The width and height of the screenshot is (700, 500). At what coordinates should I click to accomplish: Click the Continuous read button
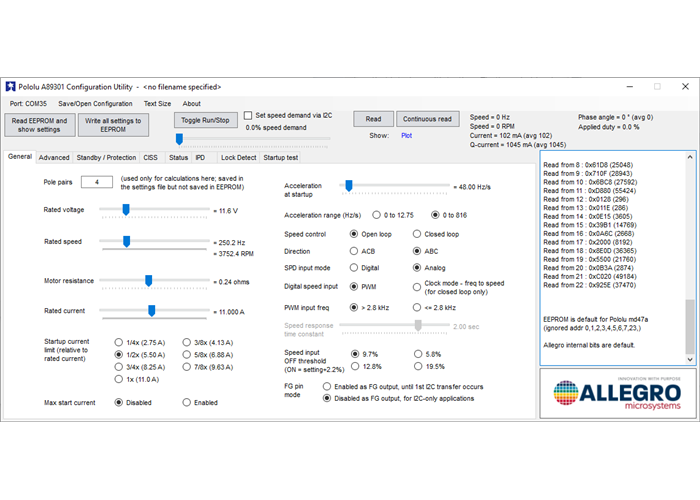(427, 119)
